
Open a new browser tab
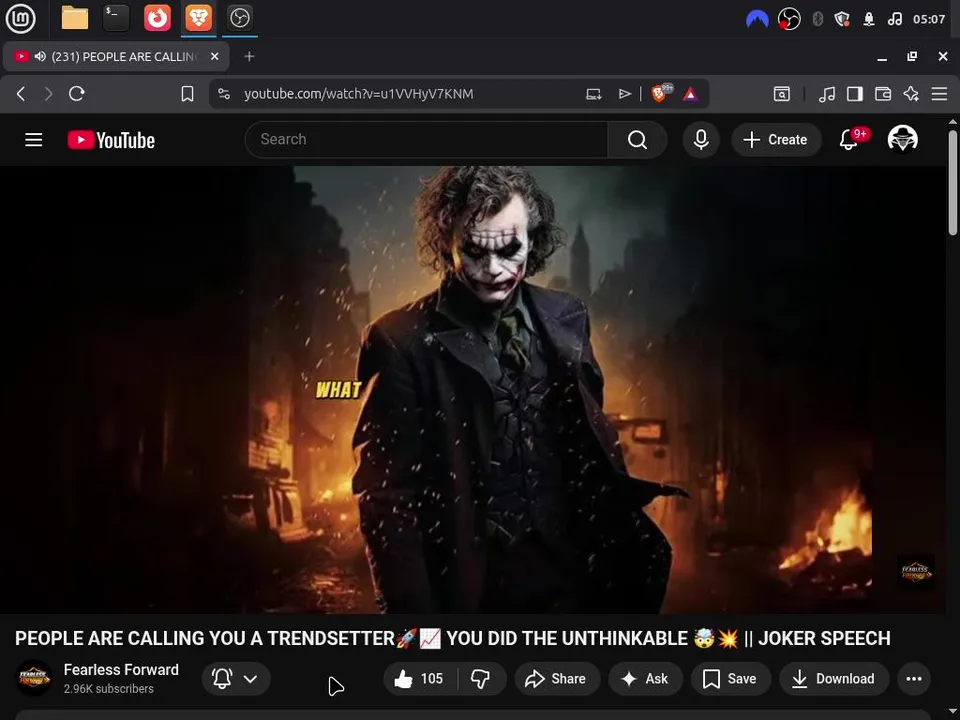click(249, 56)
